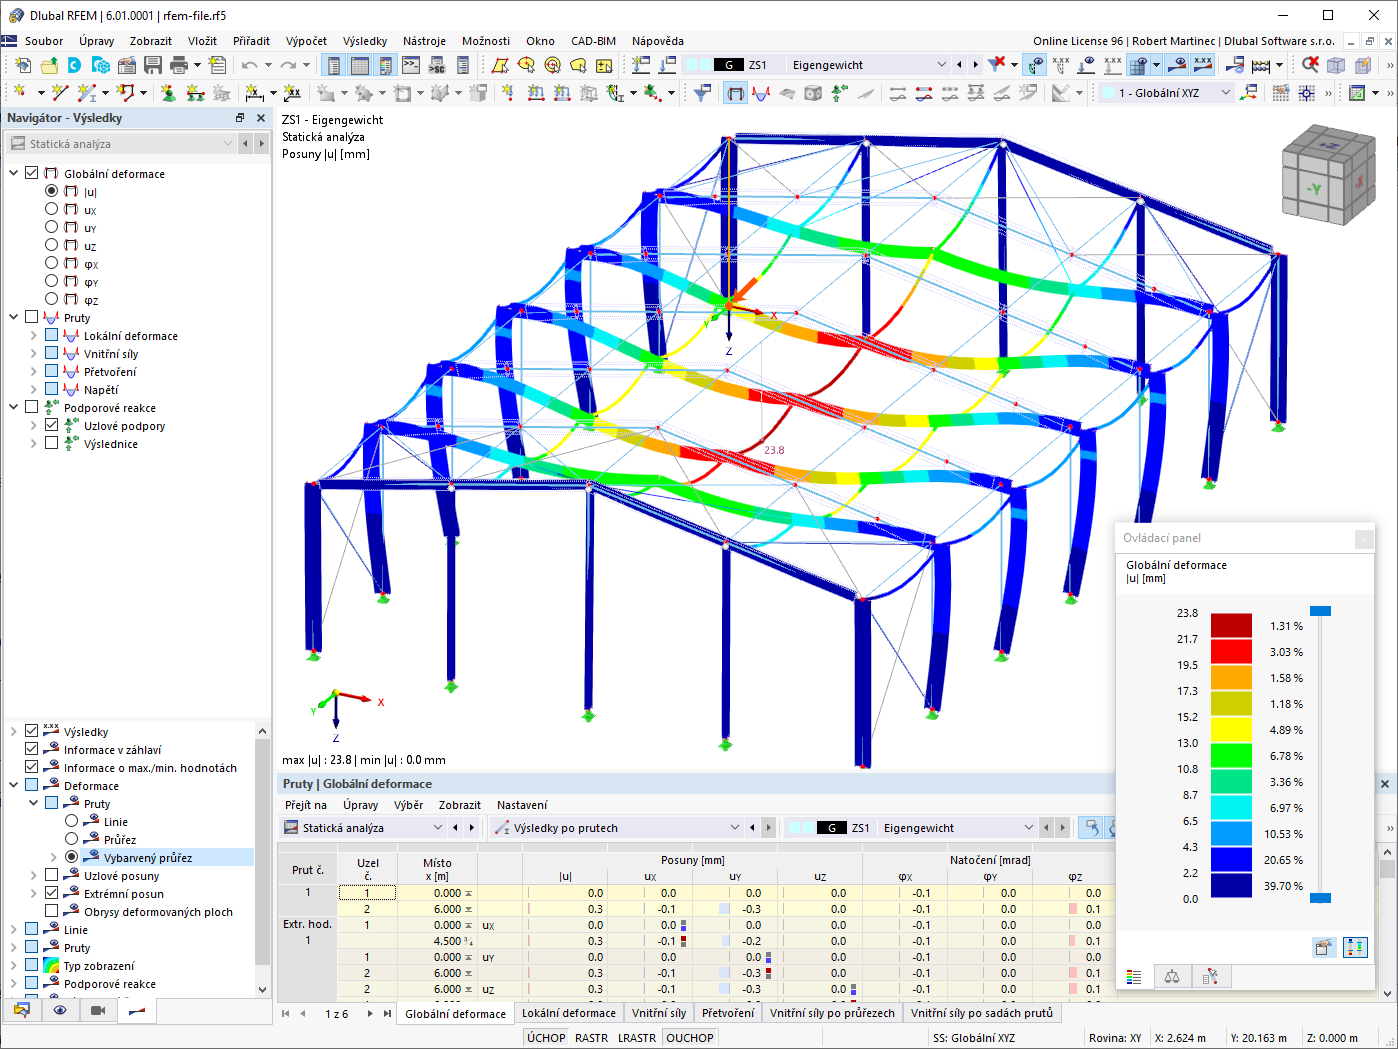Click the new model icon
1398x1049 pixels.
(x=23, y=65)
